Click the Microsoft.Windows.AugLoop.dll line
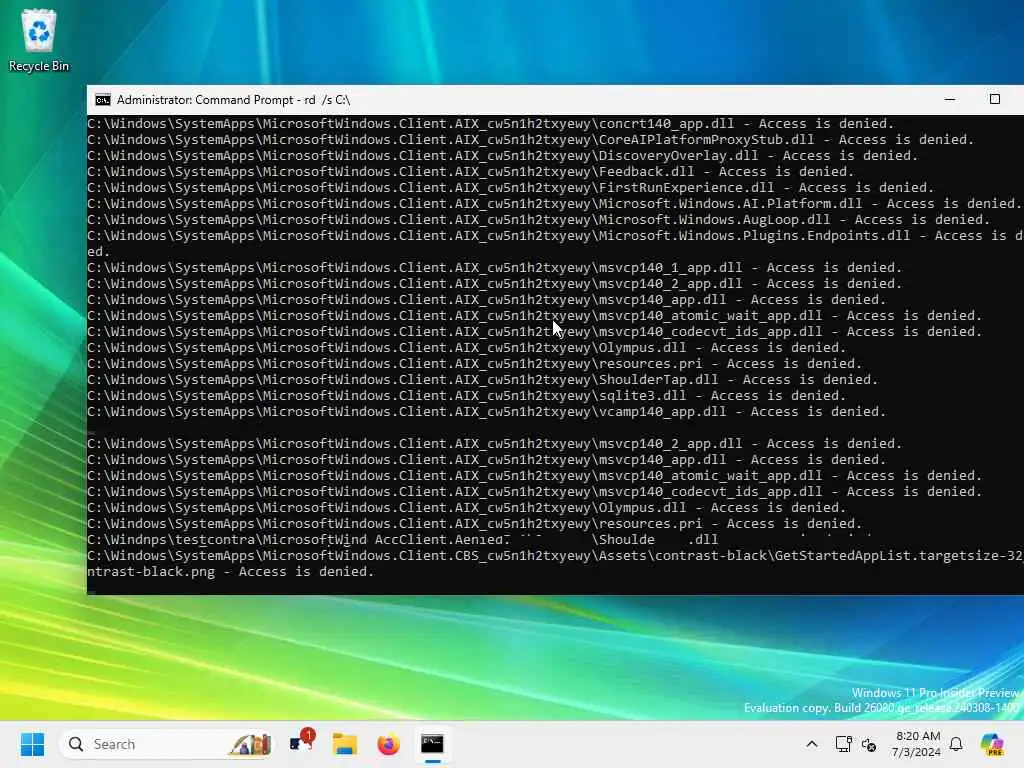 pyautogui.click(x=538, y=219)
